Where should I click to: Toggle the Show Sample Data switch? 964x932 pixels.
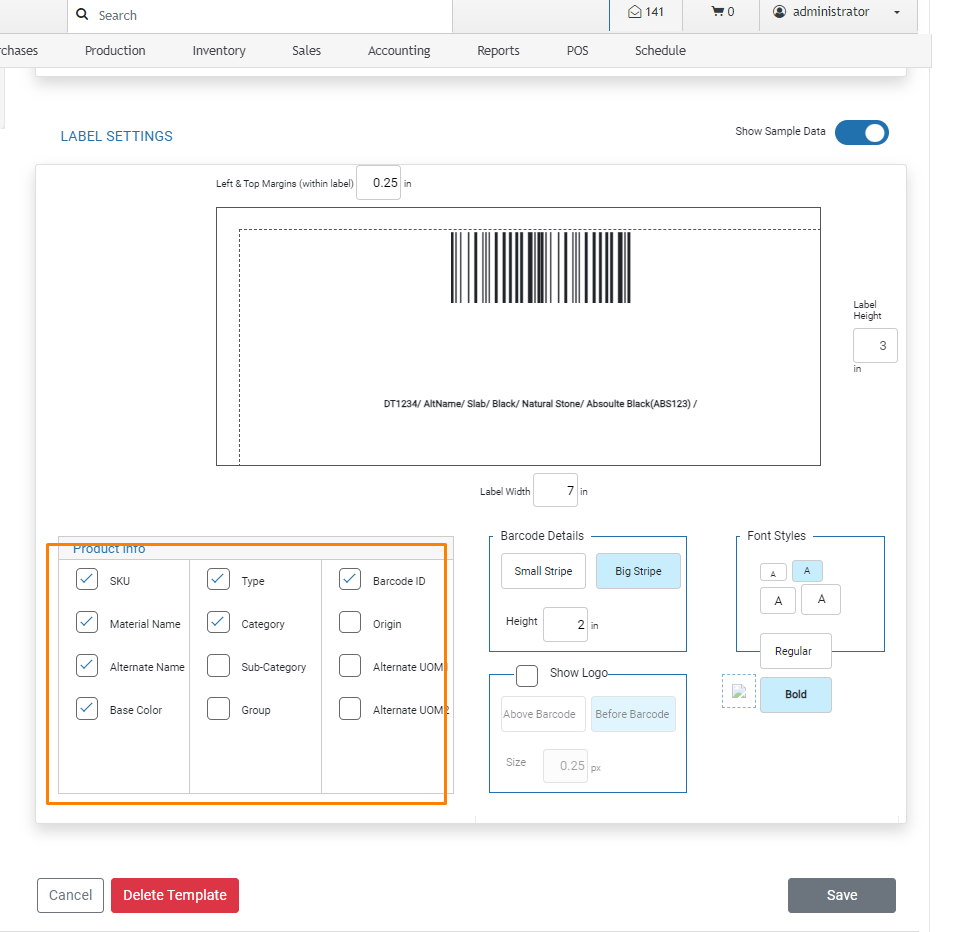coord(861,133)
